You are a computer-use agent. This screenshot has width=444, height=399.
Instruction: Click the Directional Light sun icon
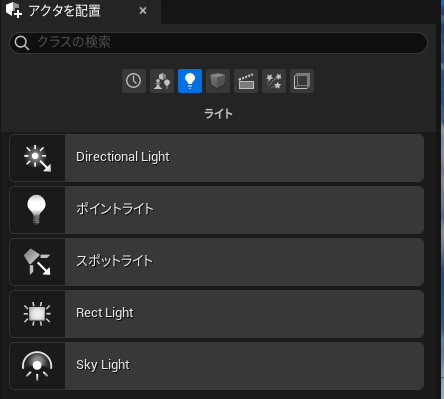[x=37, y=158]
